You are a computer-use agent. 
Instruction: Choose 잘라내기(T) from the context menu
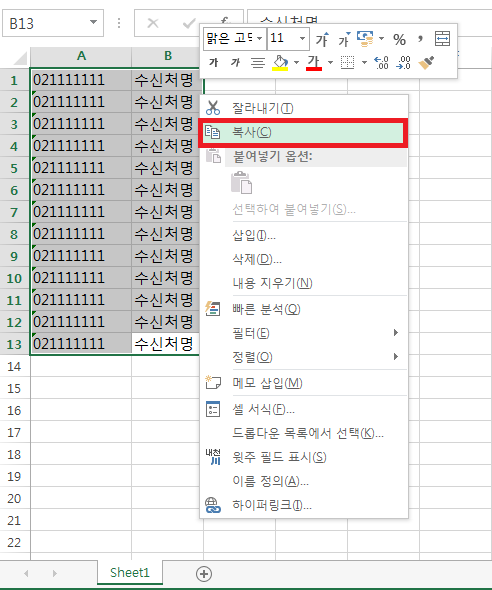click(x=304, y=108)
